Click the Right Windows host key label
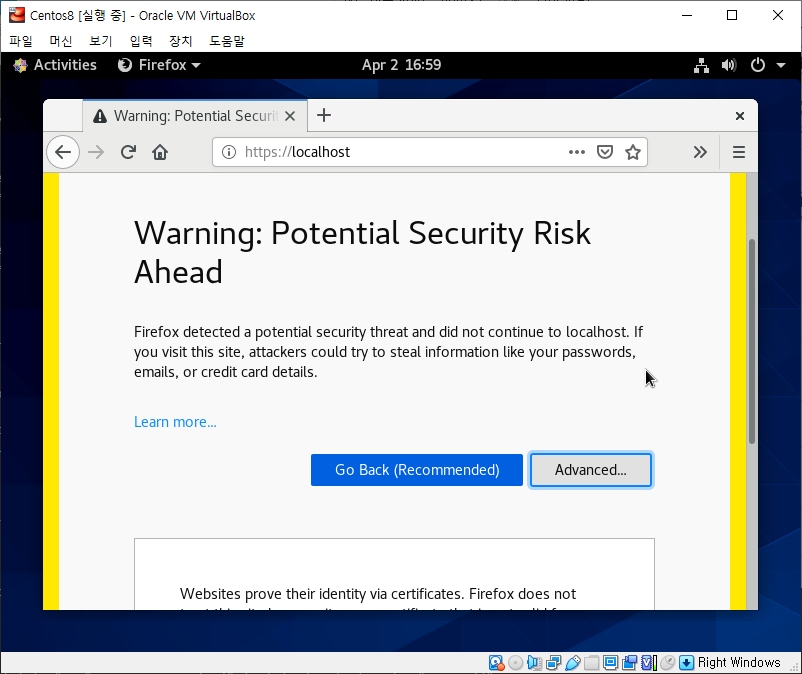 point(739,663)
